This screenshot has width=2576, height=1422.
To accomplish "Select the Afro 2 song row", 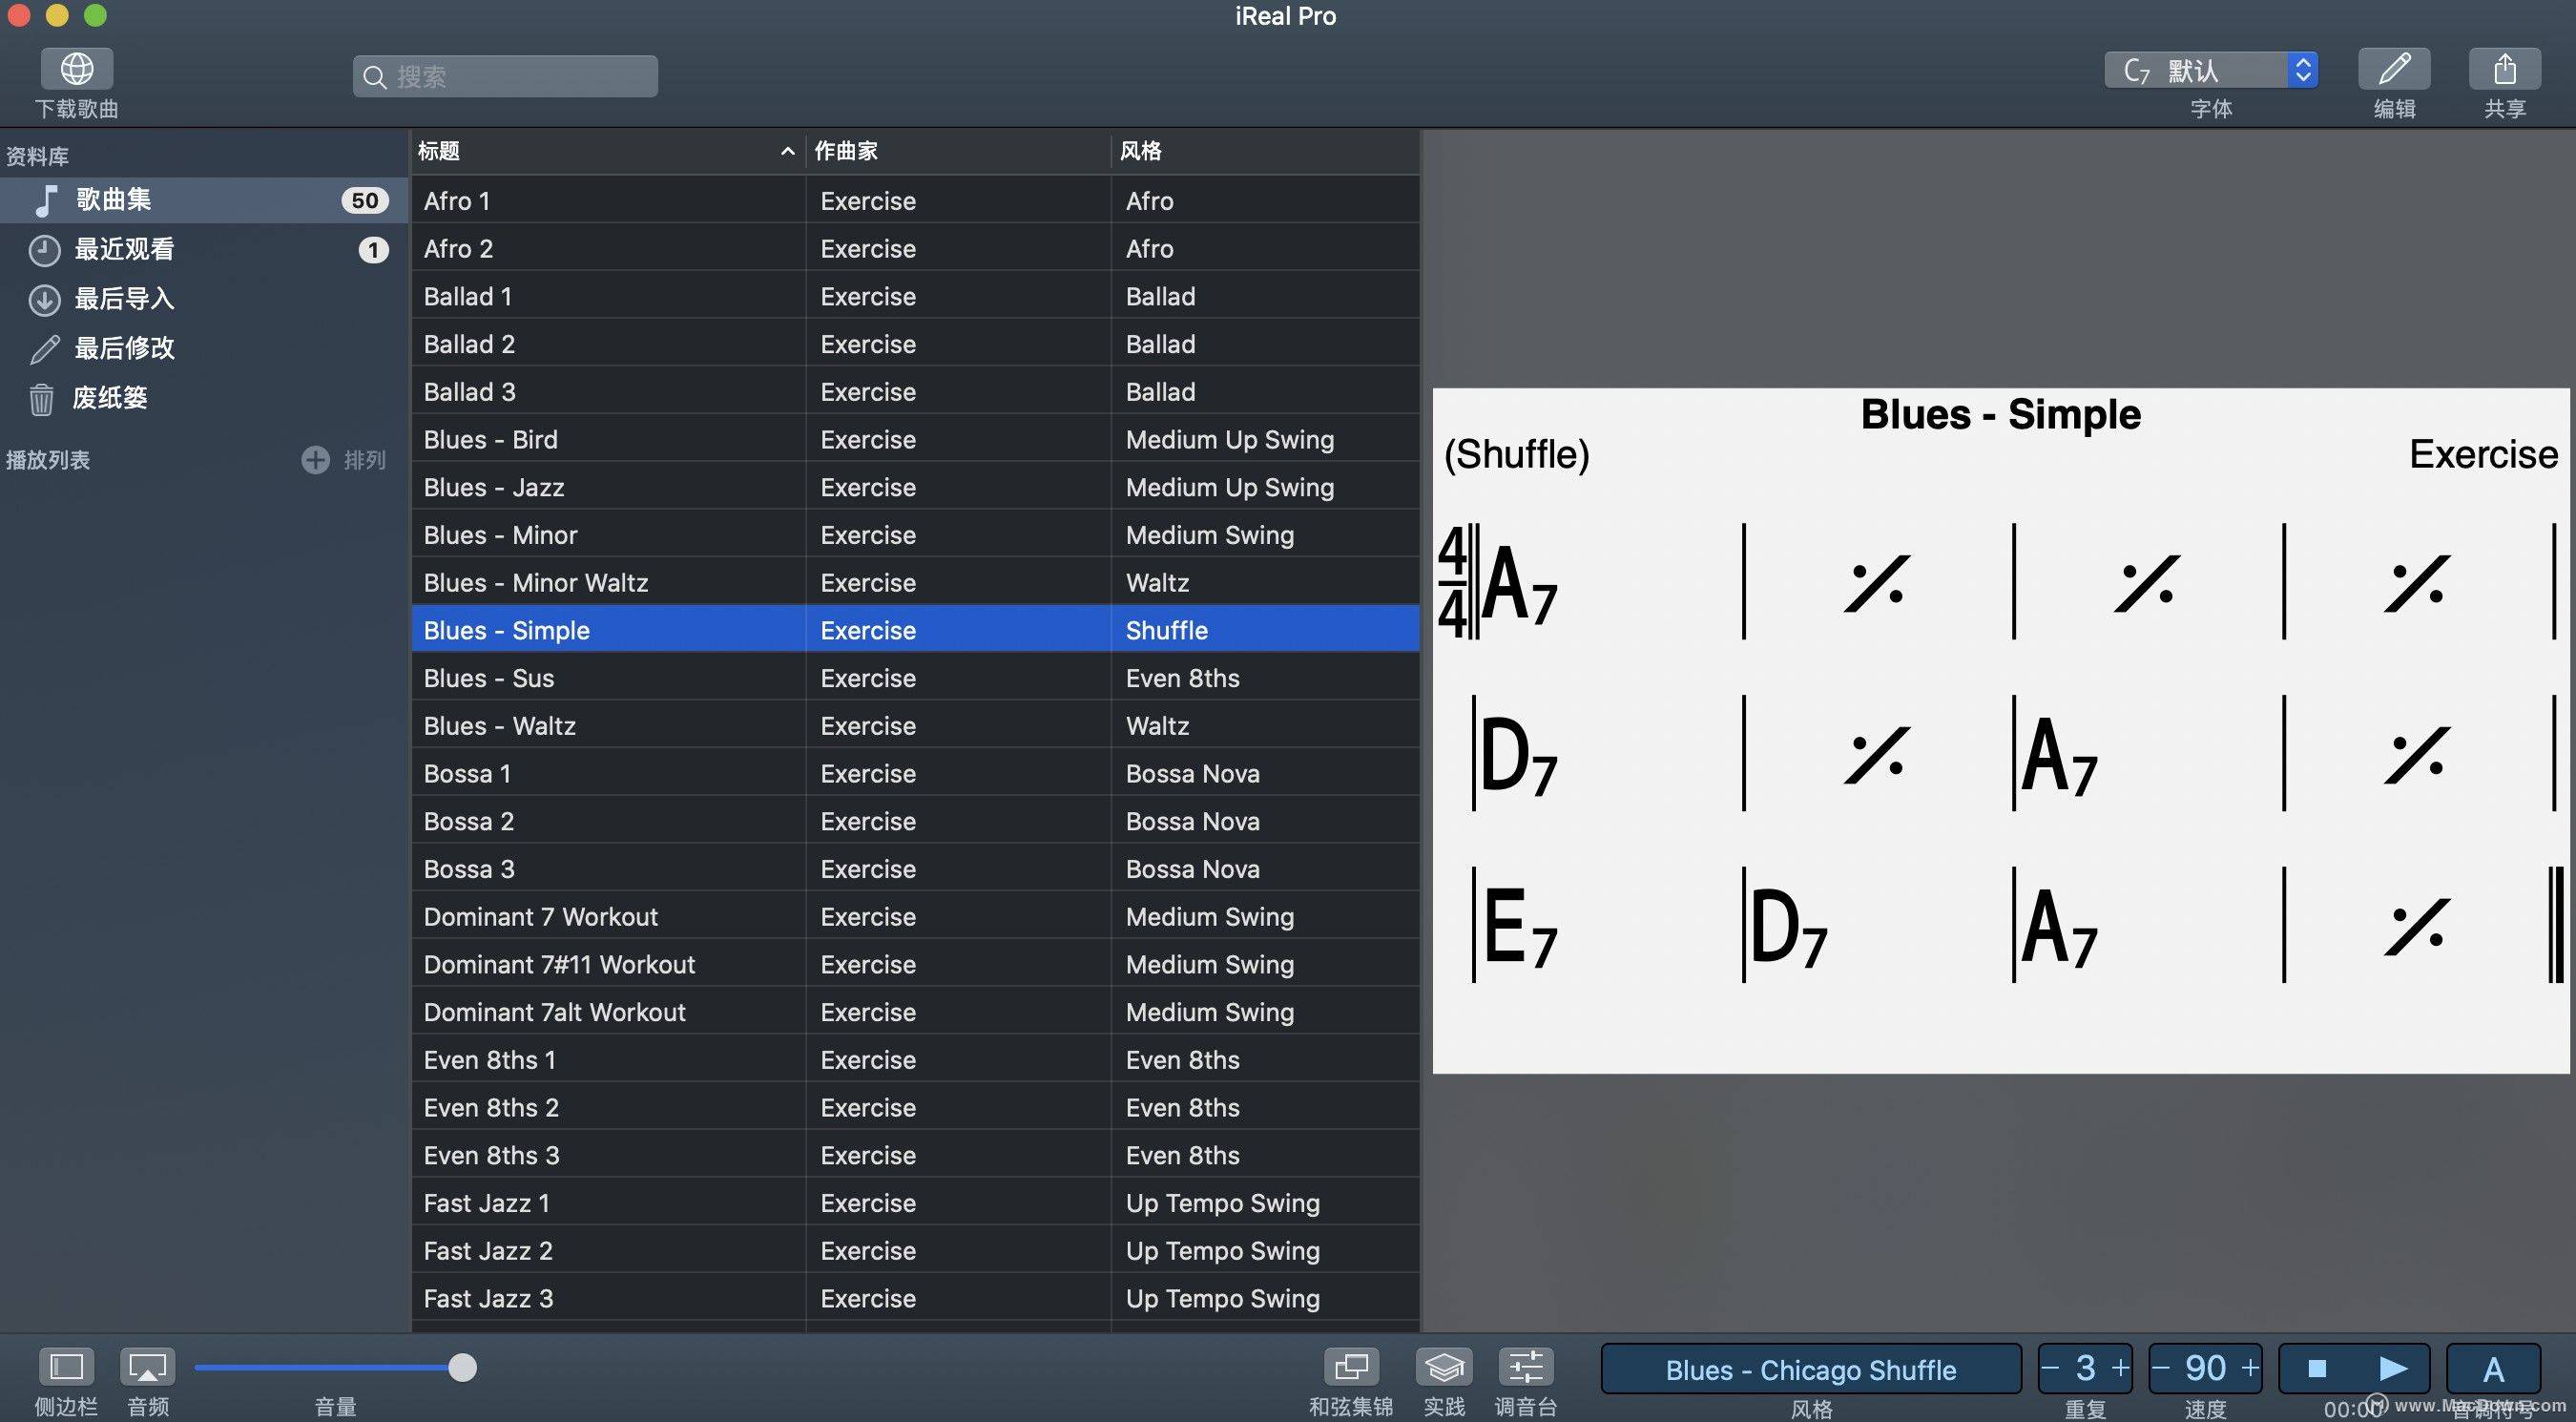I will pos(915,249).
